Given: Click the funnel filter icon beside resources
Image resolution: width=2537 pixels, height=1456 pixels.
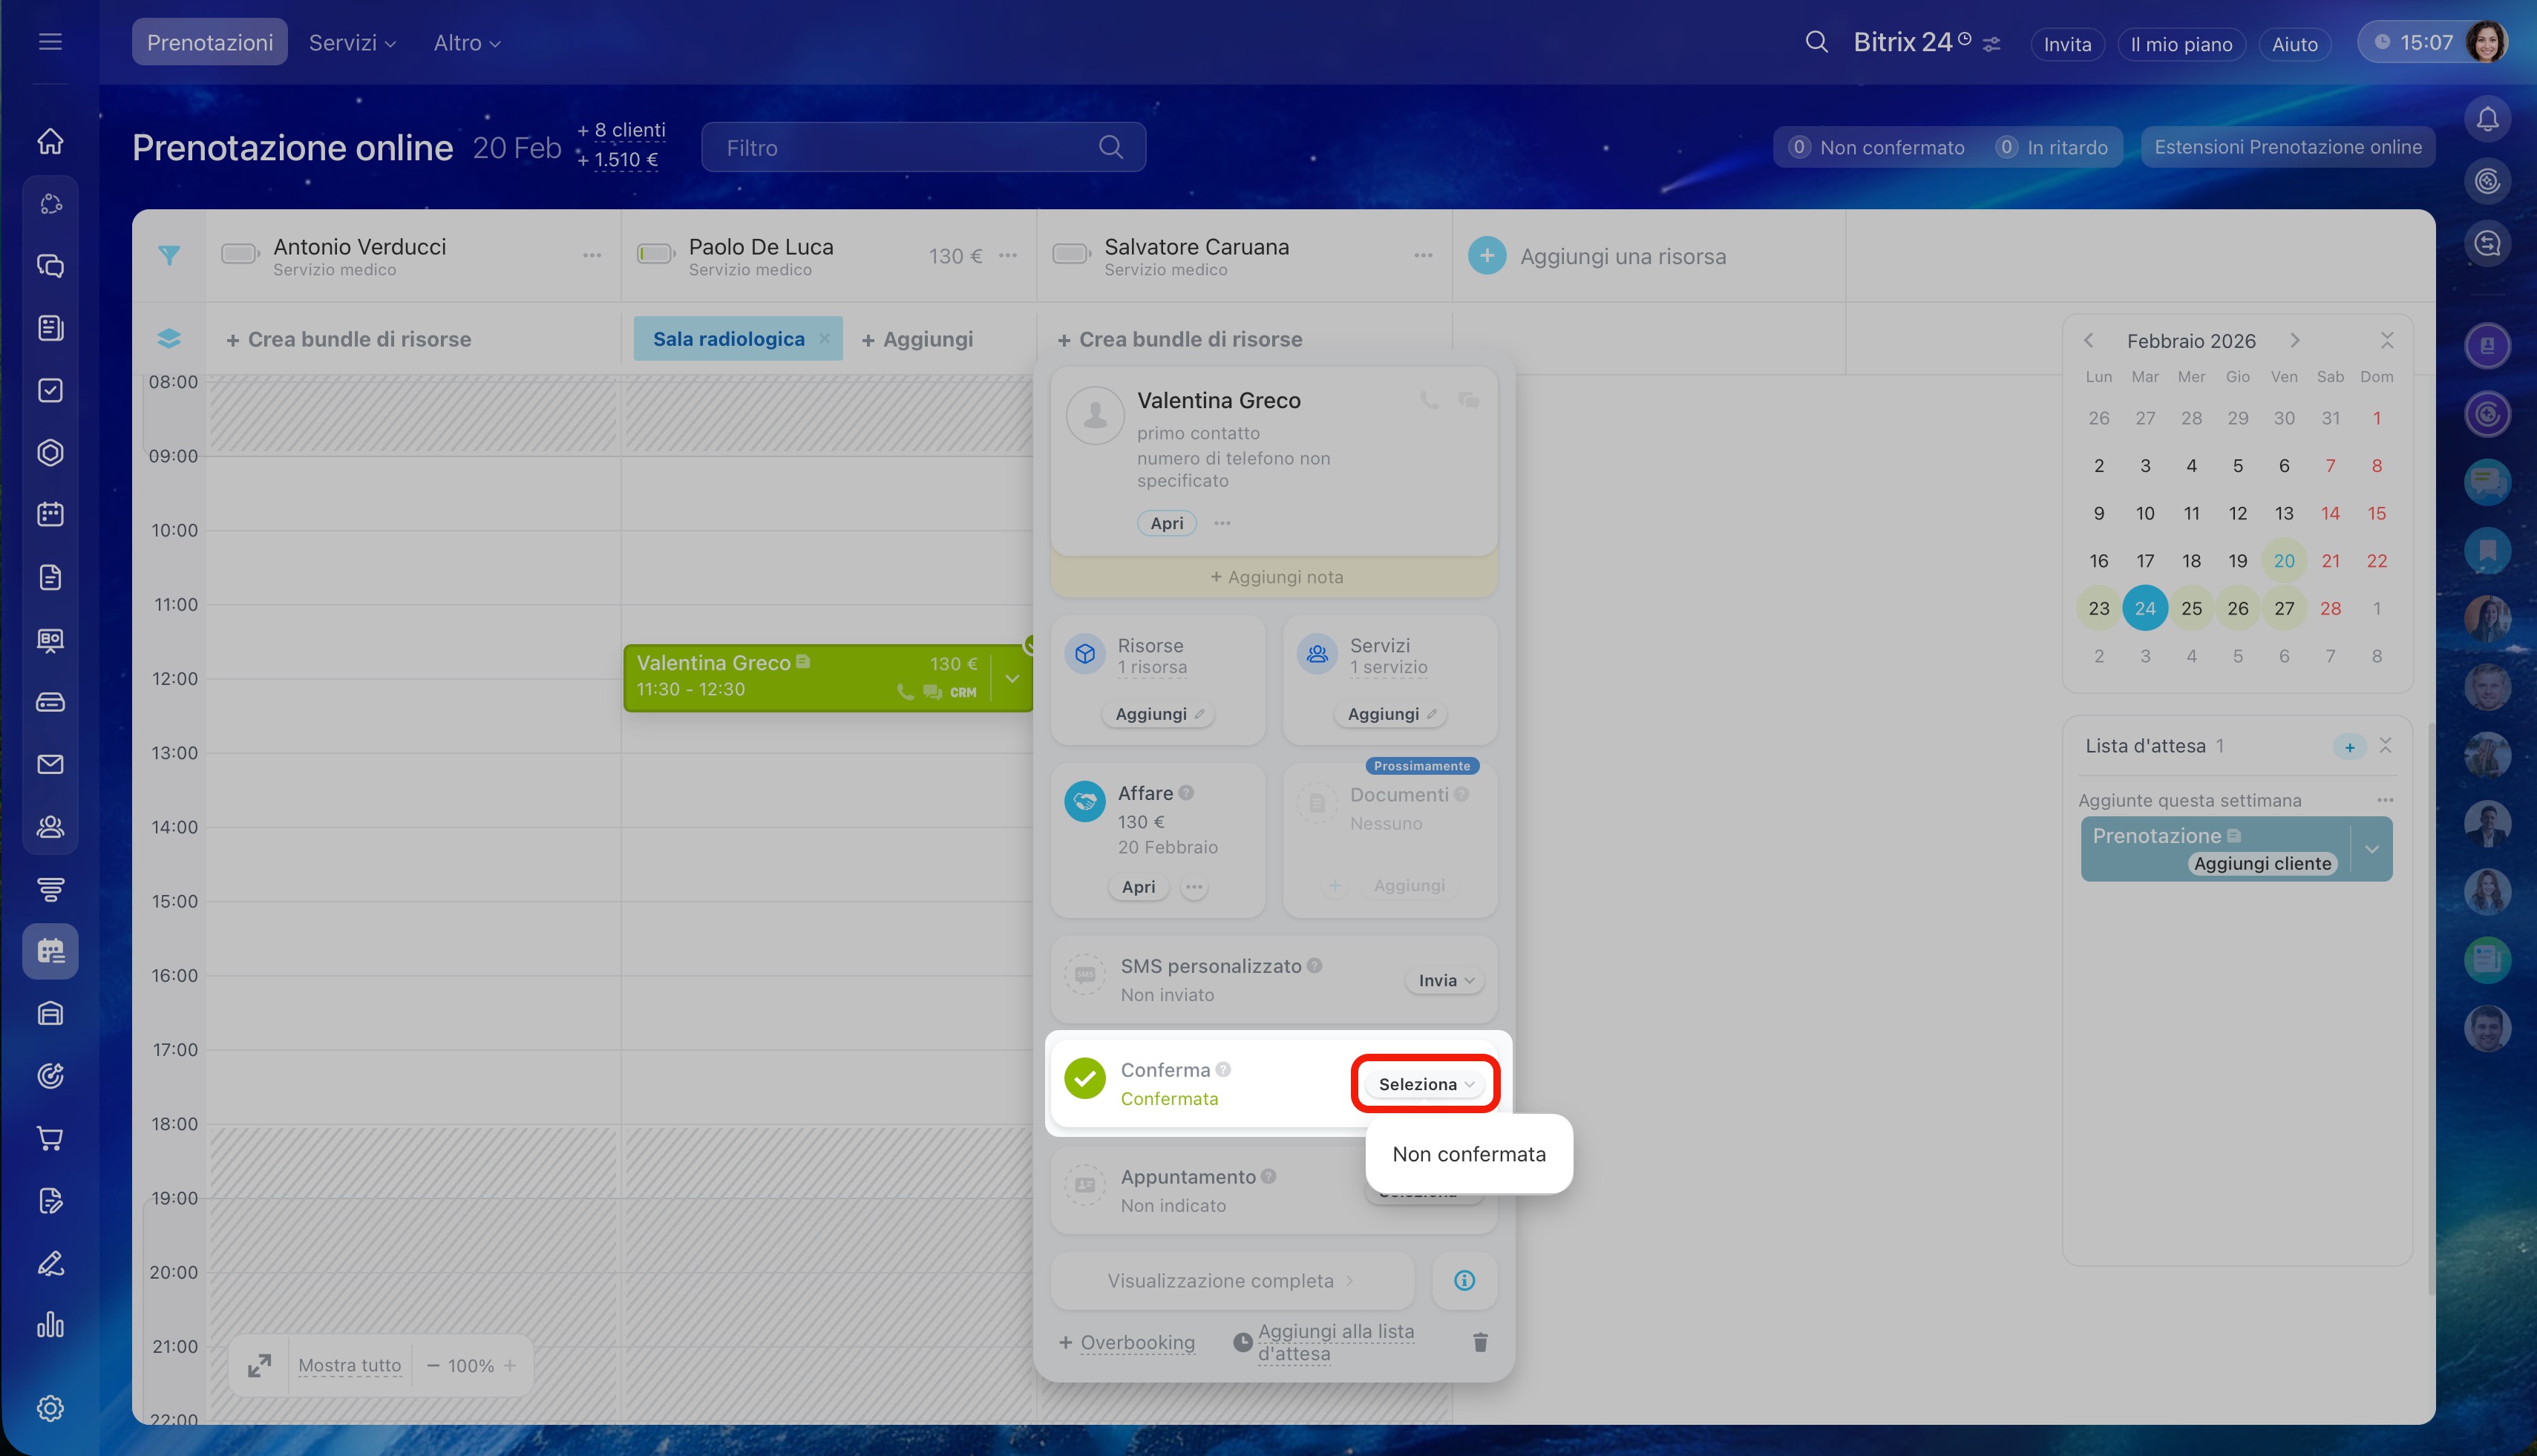Looking at the screenshot, I should click(169, 256).
